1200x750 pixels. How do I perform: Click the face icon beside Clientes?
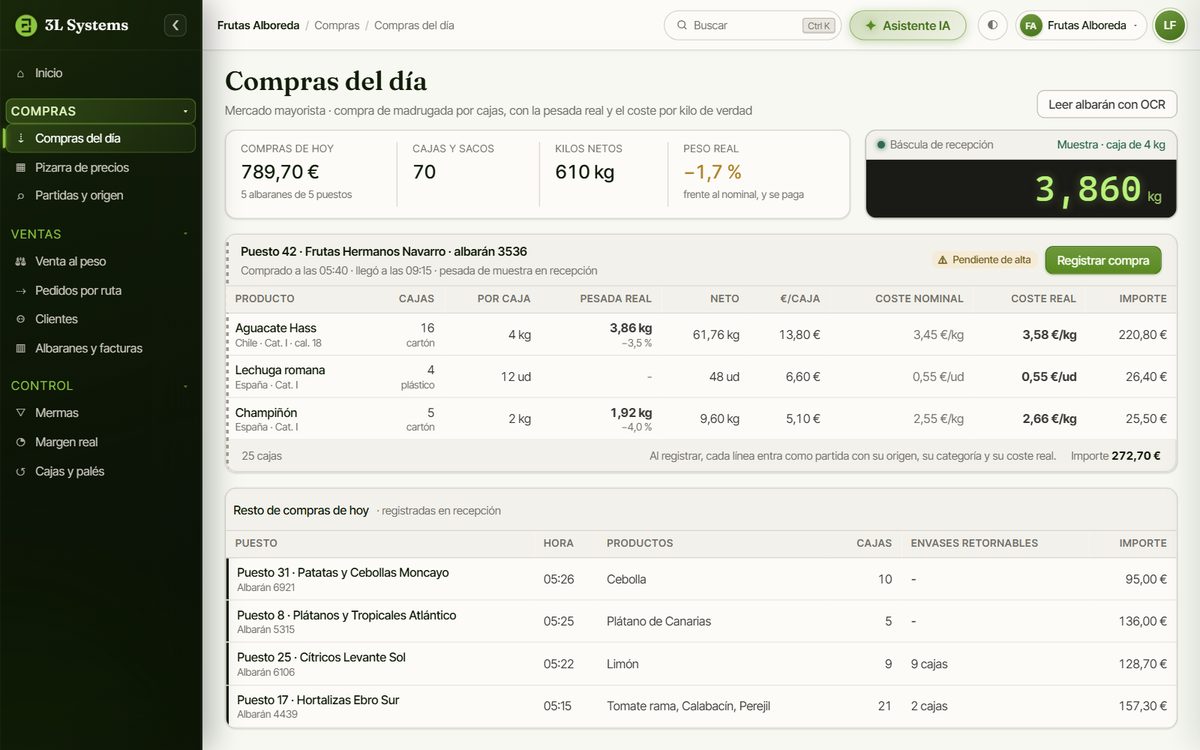tap(20, 319)
